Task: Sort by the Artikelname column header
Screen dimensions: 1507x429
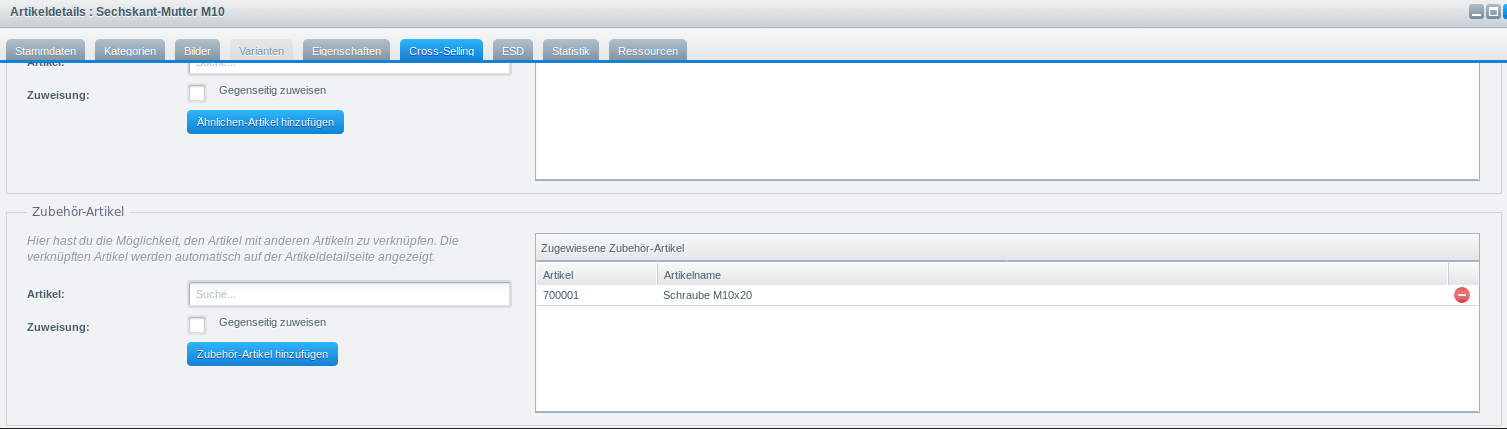Action: click(1052, 274)
